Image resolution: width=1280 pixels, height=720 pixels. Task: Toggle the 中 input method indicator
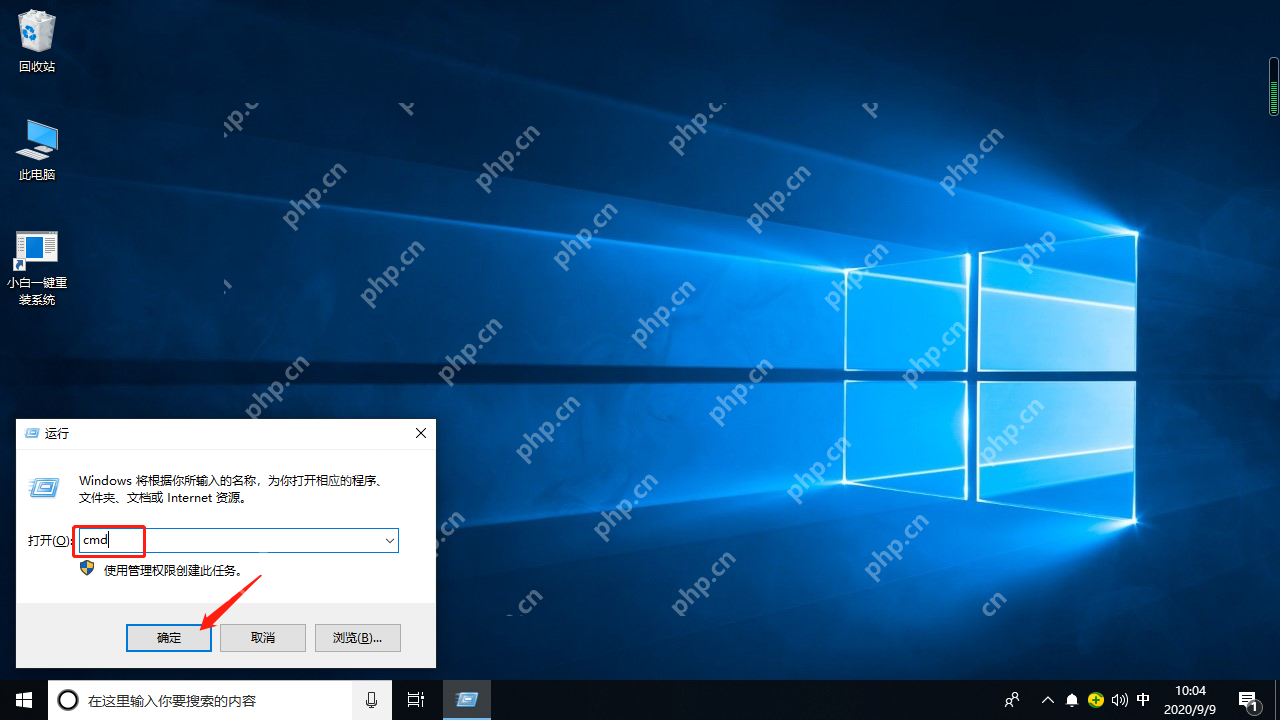(x=1144, y=700)
